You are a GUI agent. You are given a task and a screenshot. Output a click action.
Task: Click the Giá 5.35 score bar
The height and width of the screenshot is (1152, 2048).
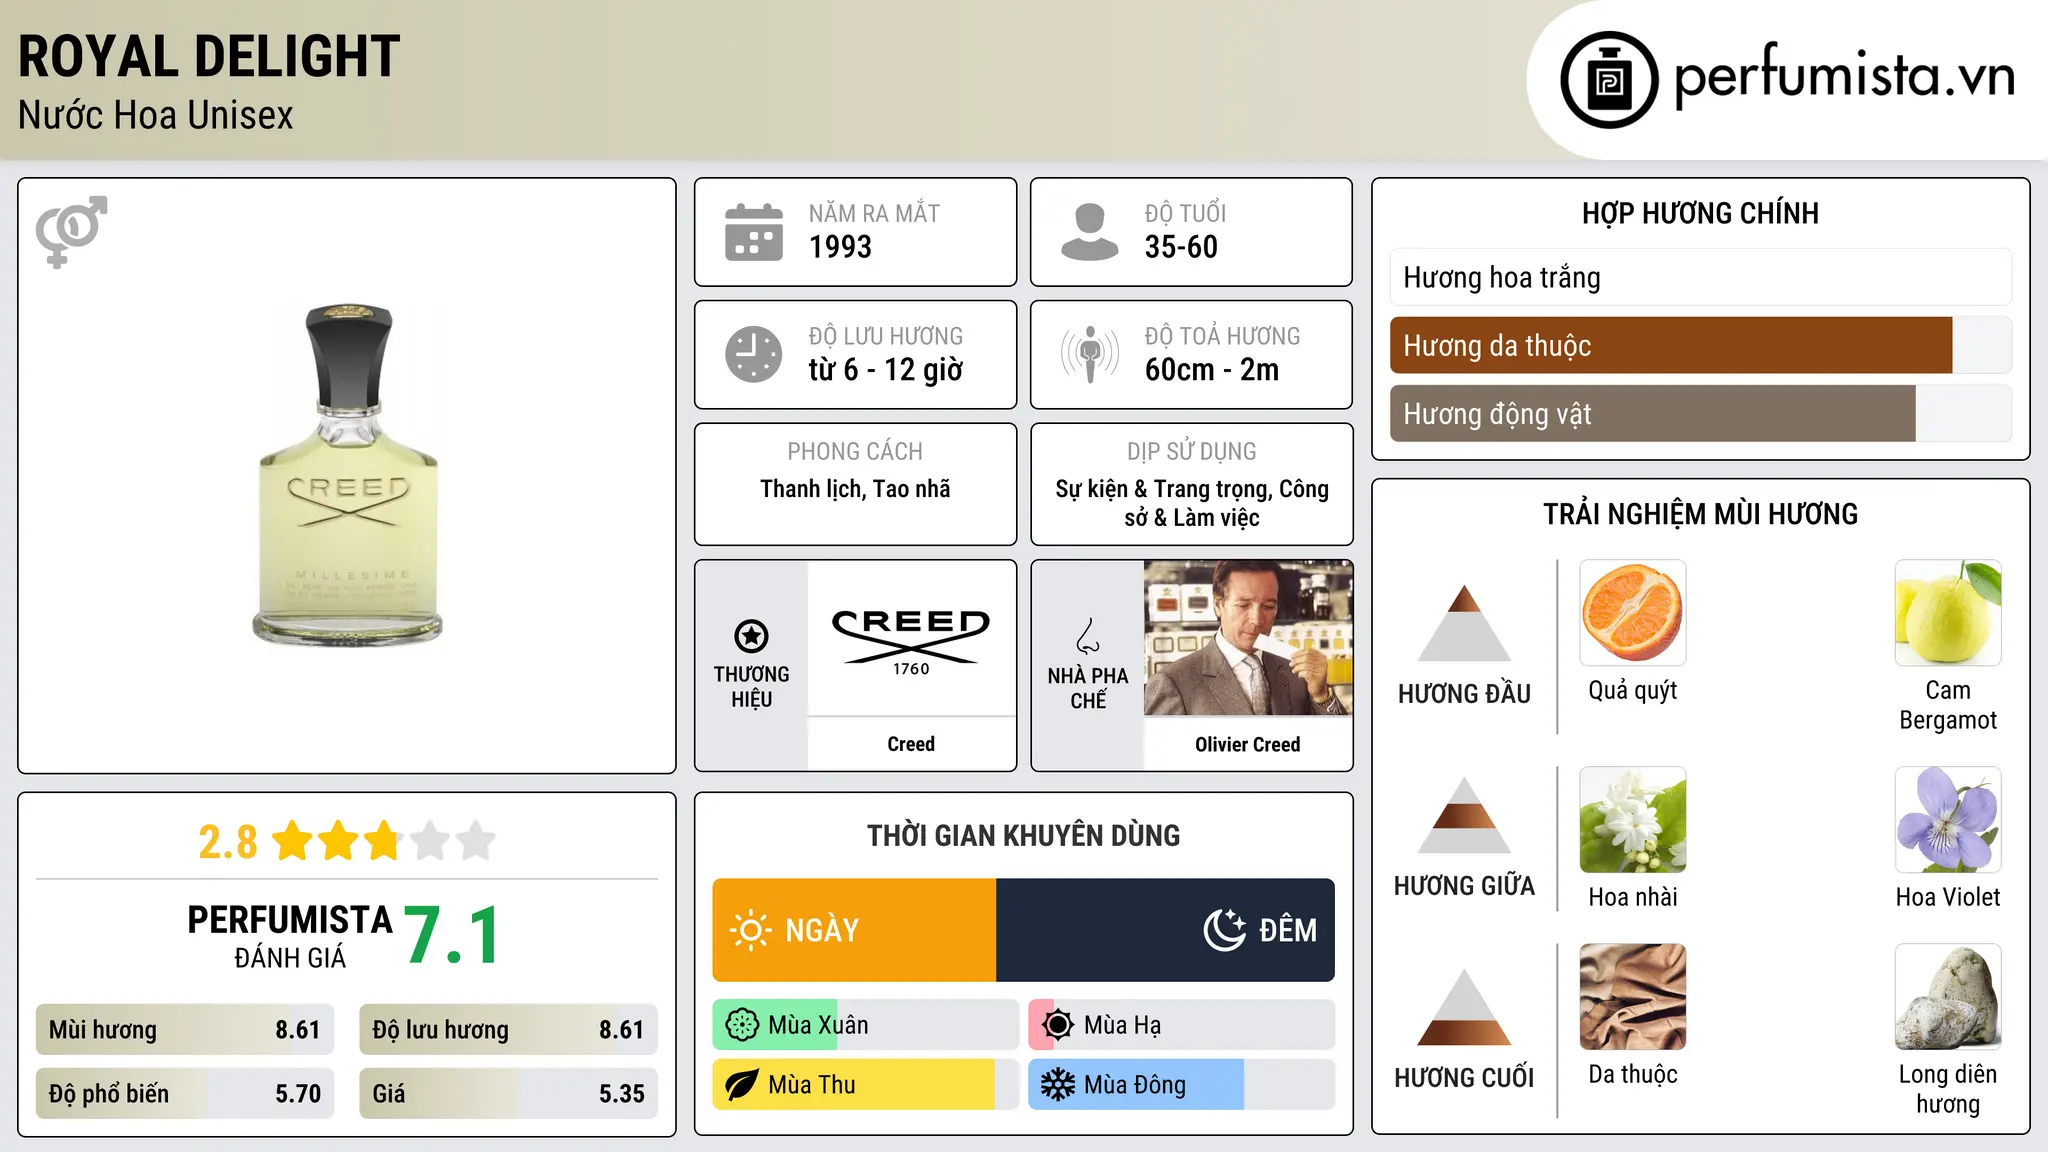[x=508, y=1094]
